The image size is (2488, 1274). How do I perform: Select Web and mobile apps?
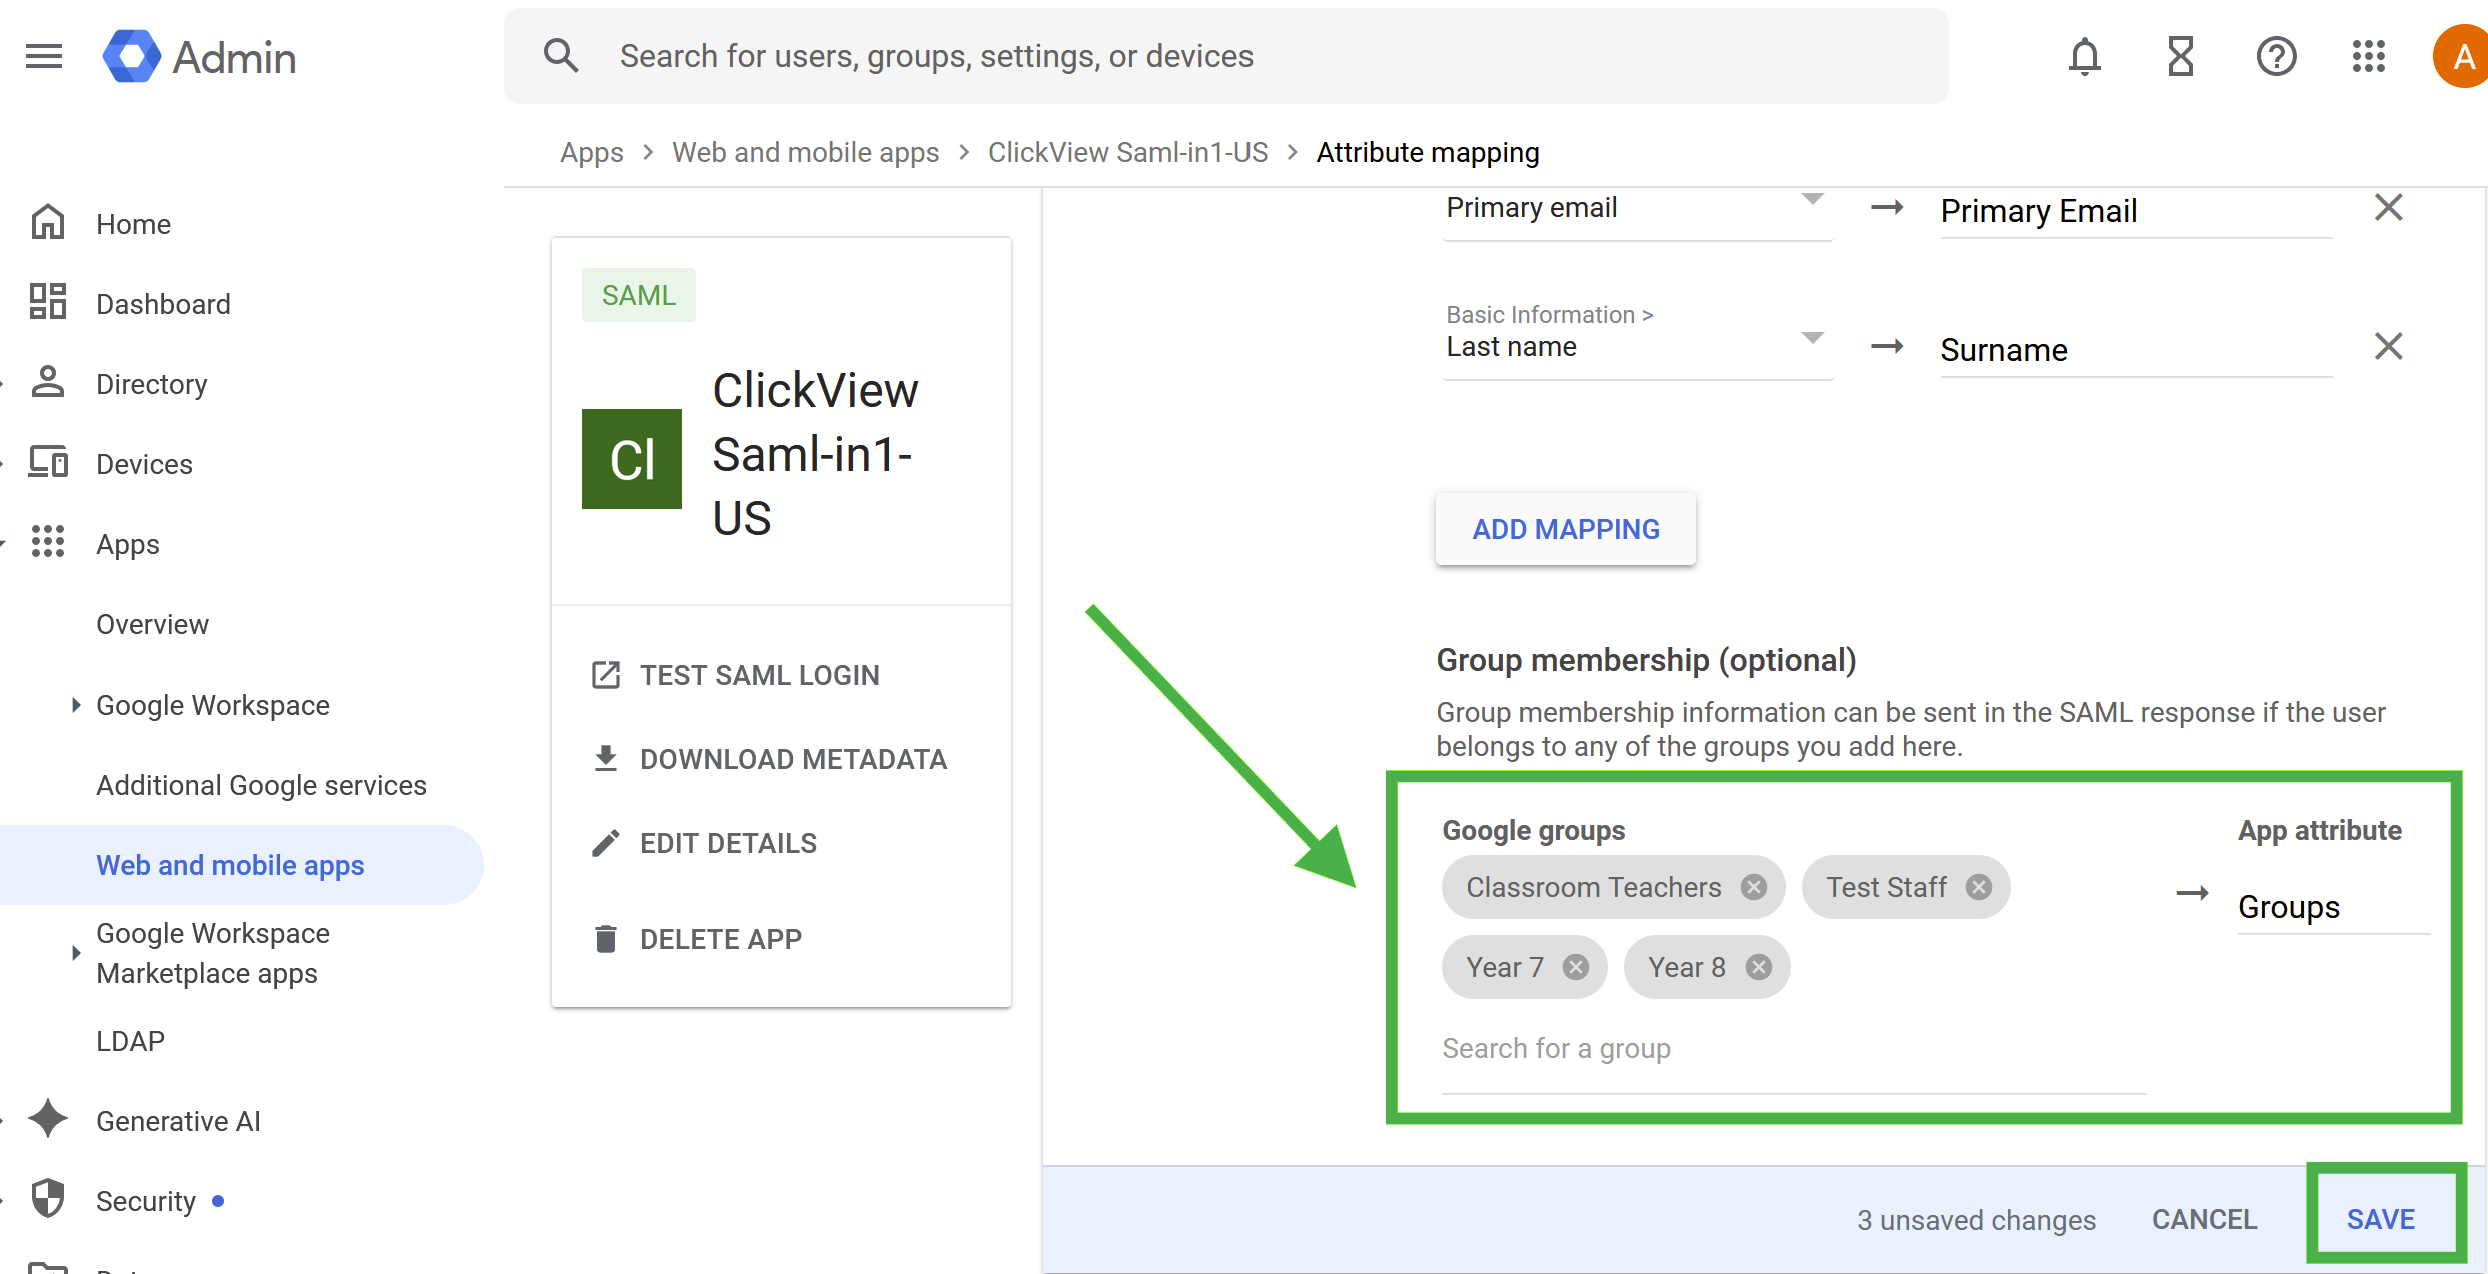240,865
